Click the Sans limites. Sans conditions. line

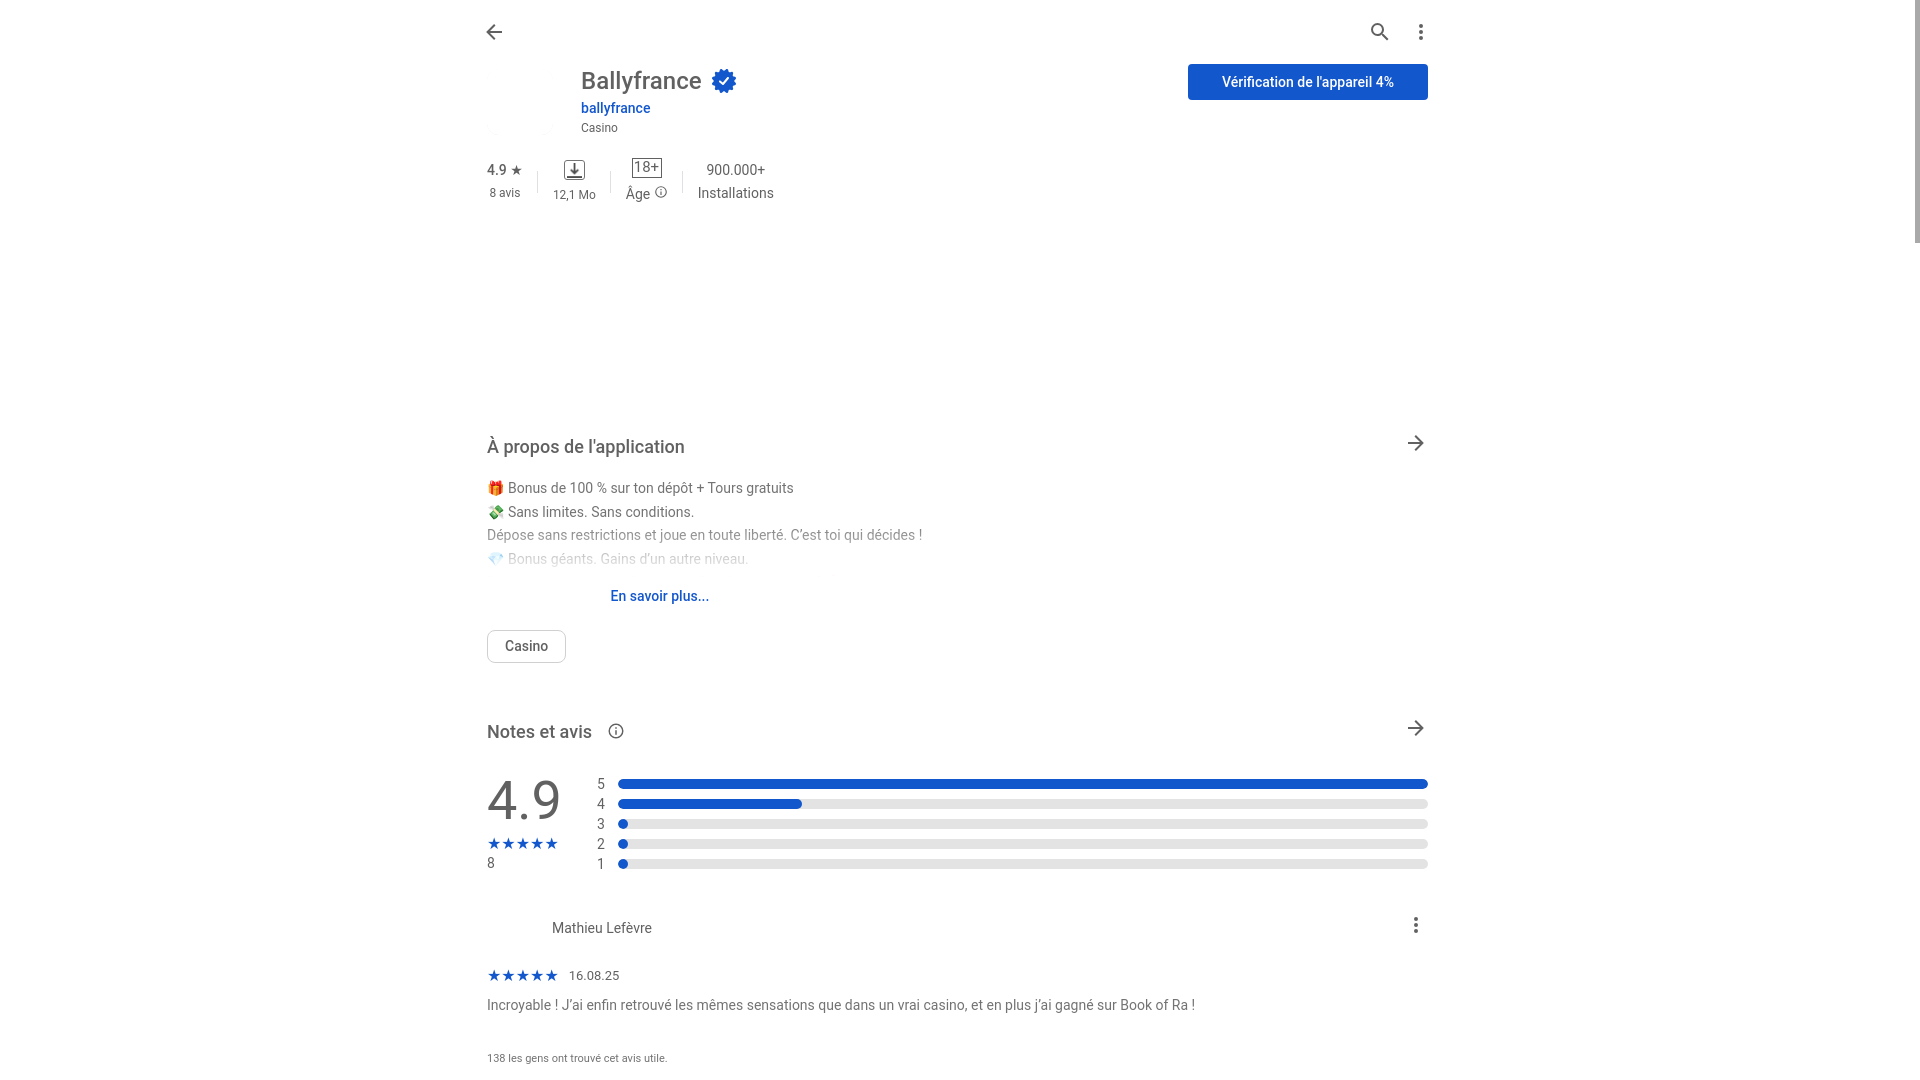coord(600,512)
